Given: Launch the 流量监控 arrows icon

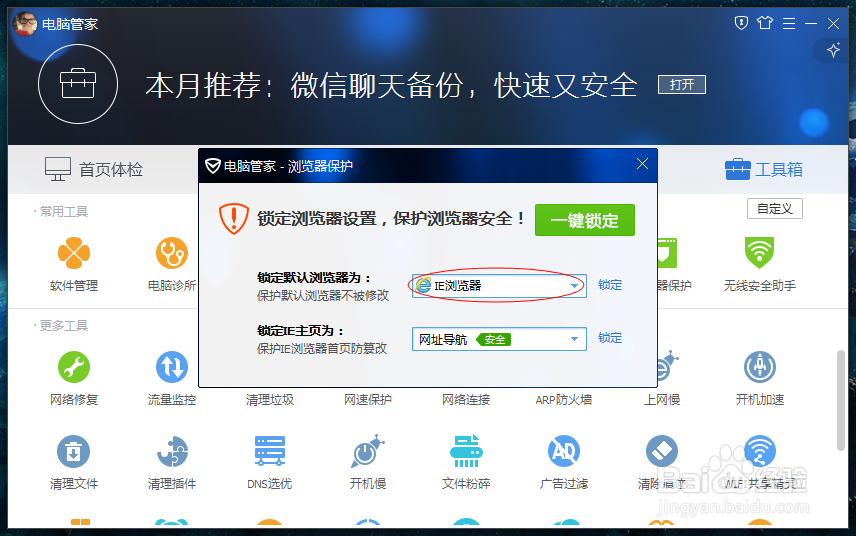Looking at the screenshot, I should [x=172, y=367].
